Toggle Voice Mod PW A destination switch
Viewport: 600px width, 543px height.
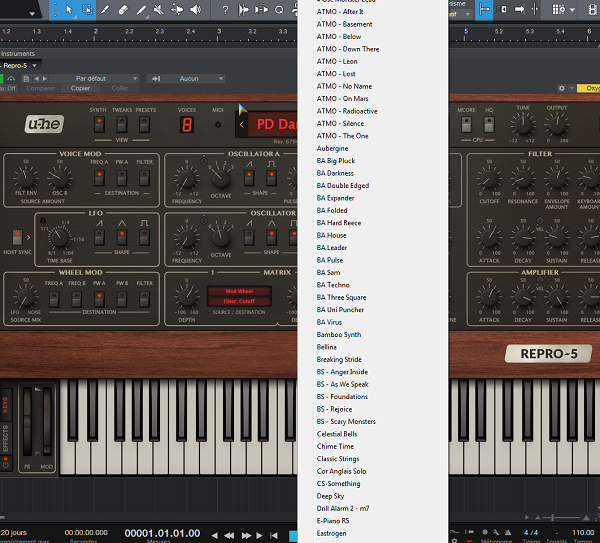pos(122,178)
